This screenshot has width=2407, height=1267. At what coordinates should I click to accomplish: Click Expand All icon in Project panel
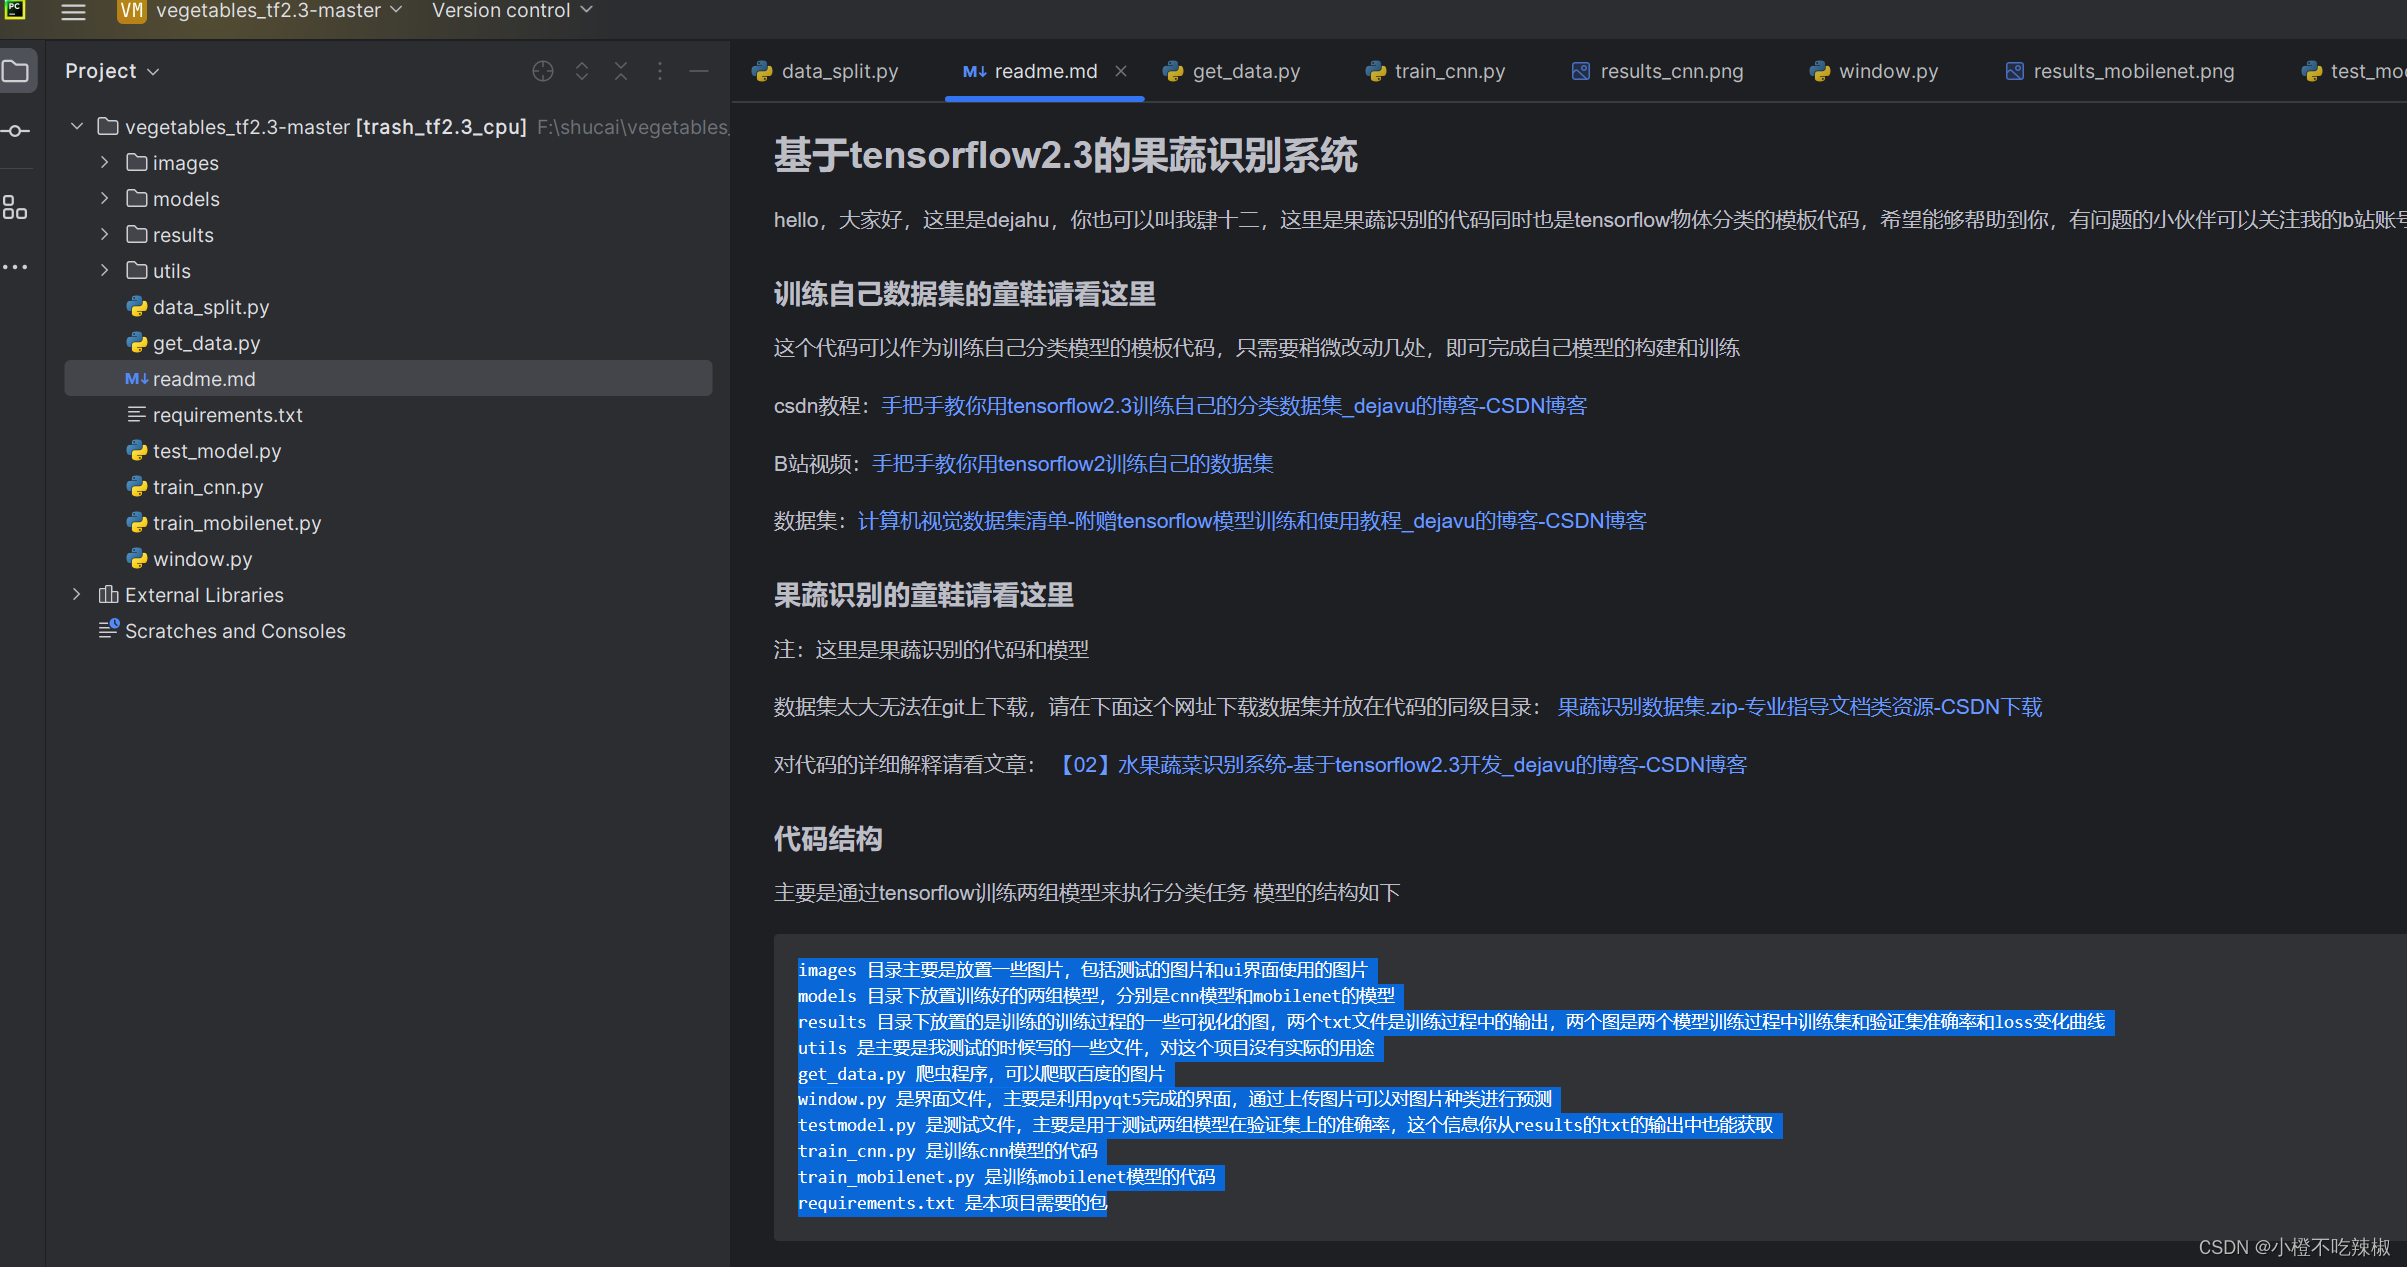[x=582, y=71]
